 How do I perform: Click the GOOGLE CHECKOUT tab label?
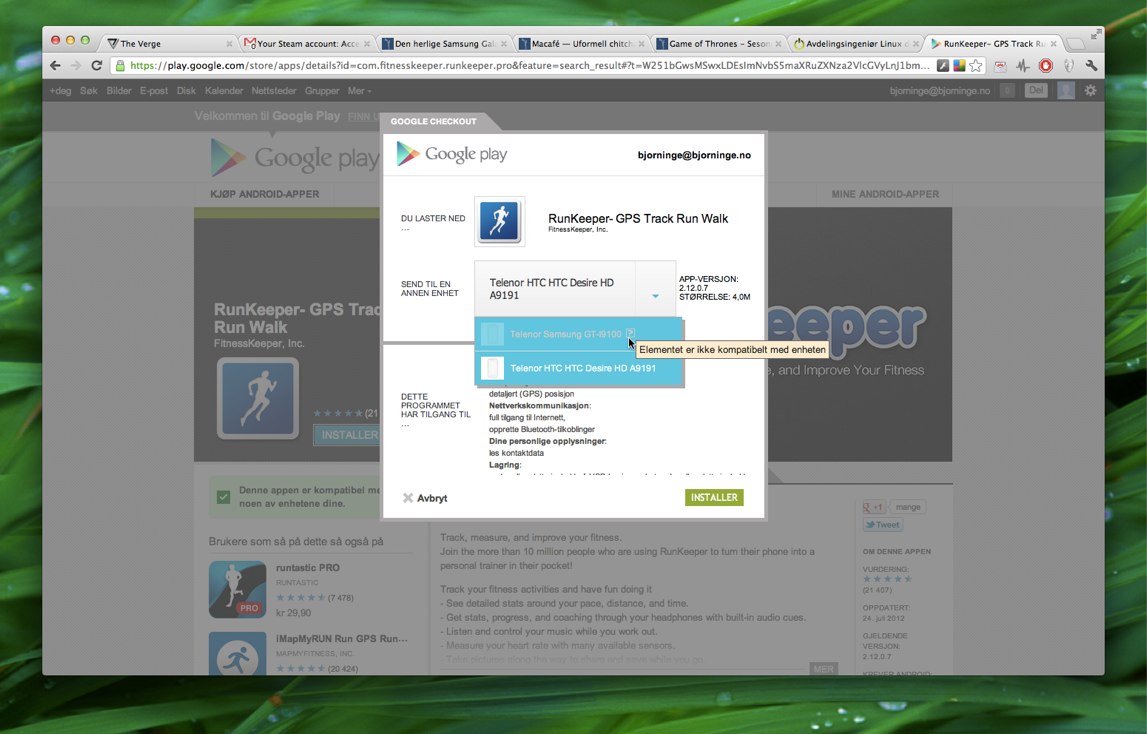[x=433, y=121]
